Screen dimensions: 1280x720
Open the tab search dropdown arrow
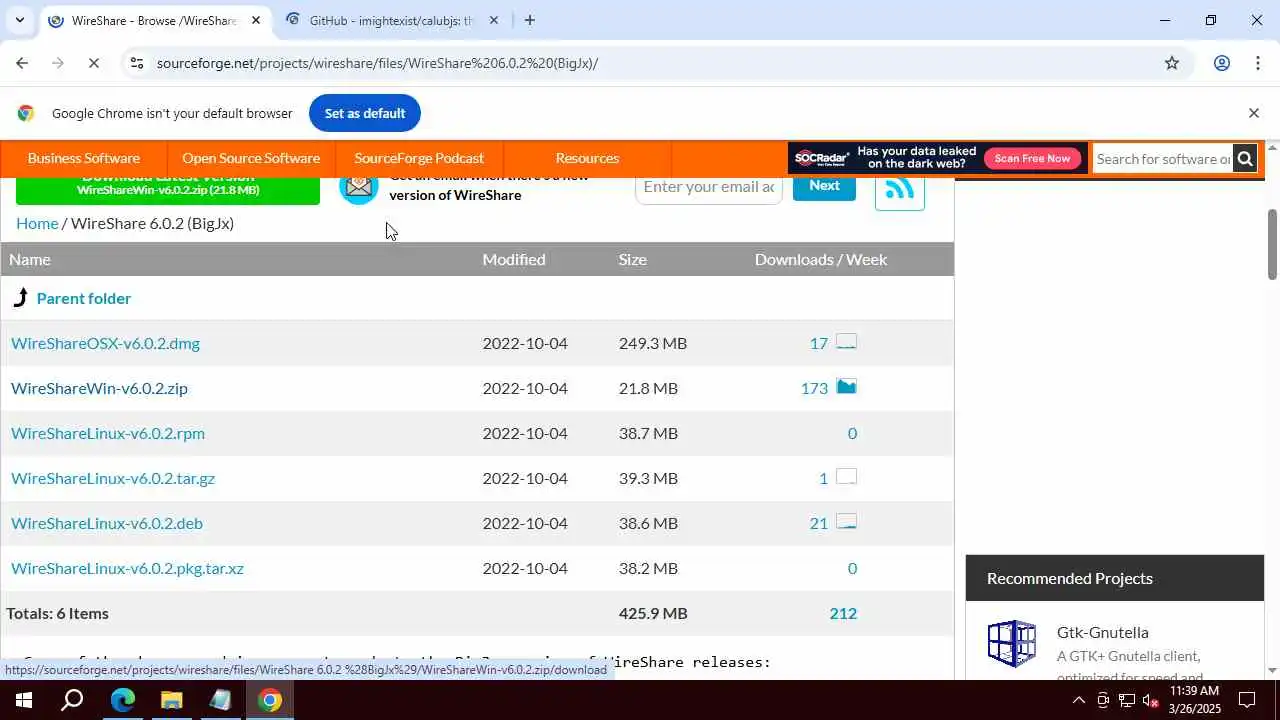[19, 20]
